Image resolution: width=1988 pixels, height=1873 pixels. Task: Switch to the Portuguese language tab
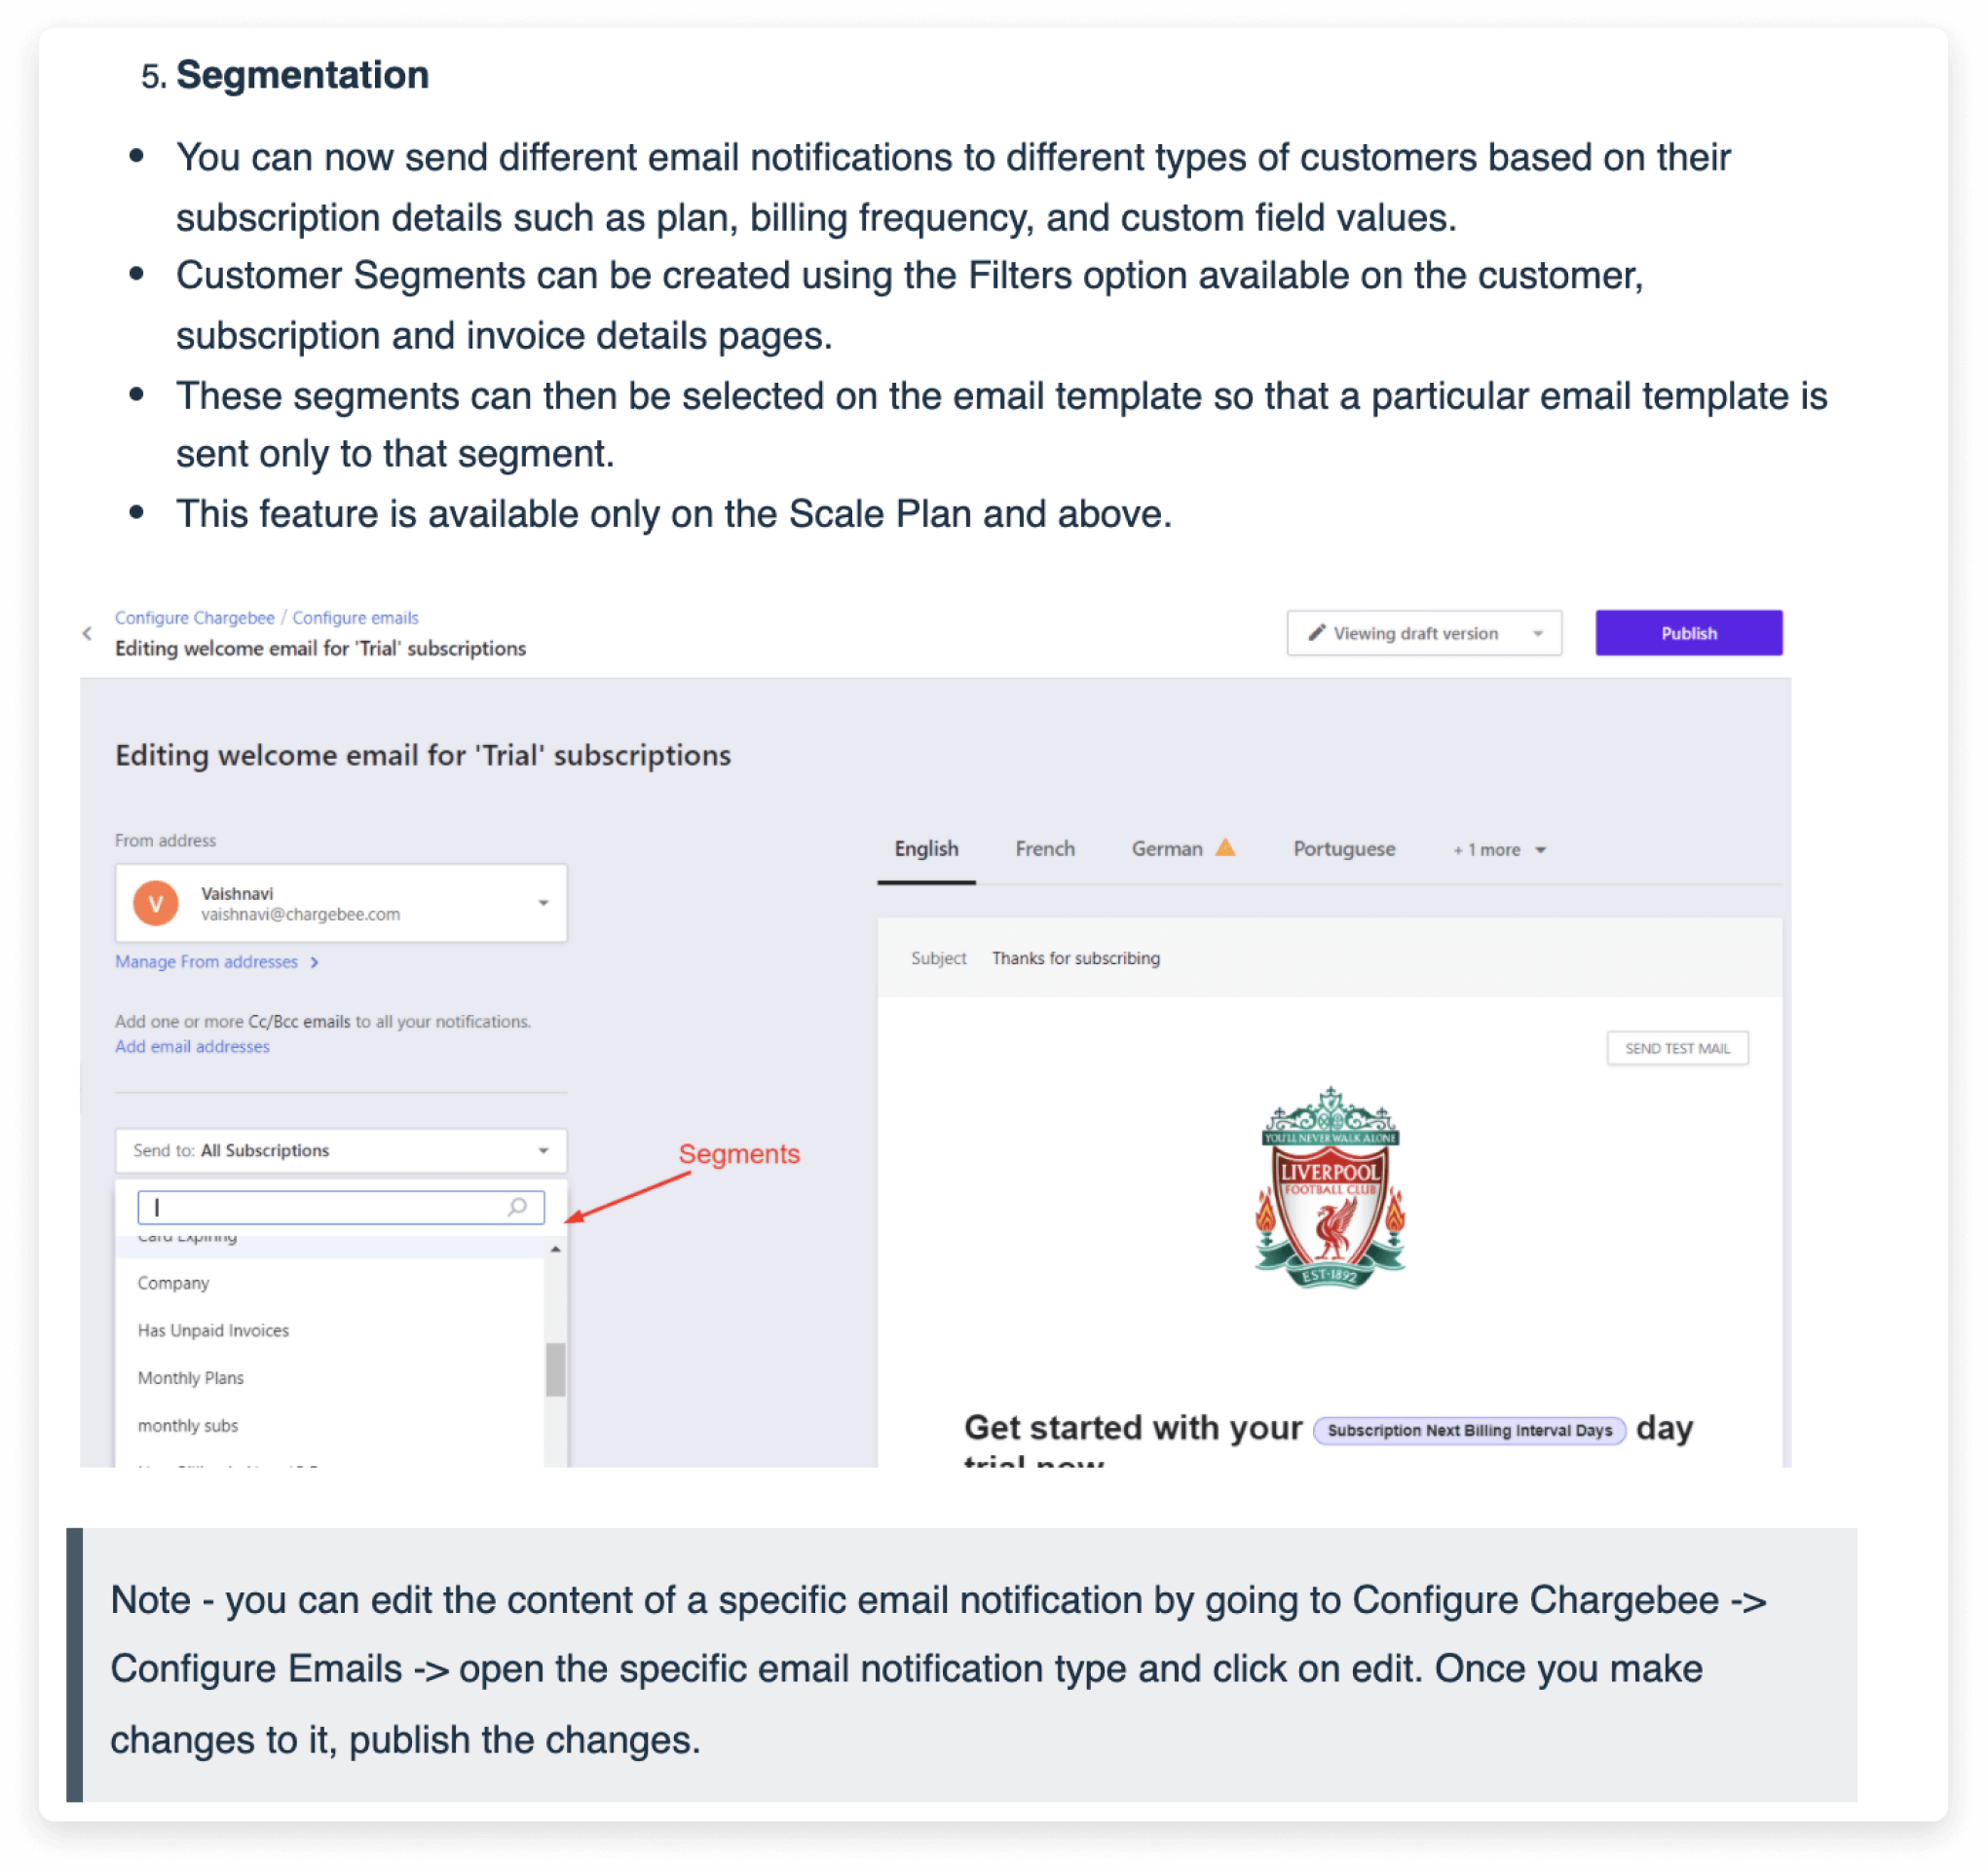tap(1343, 849)
